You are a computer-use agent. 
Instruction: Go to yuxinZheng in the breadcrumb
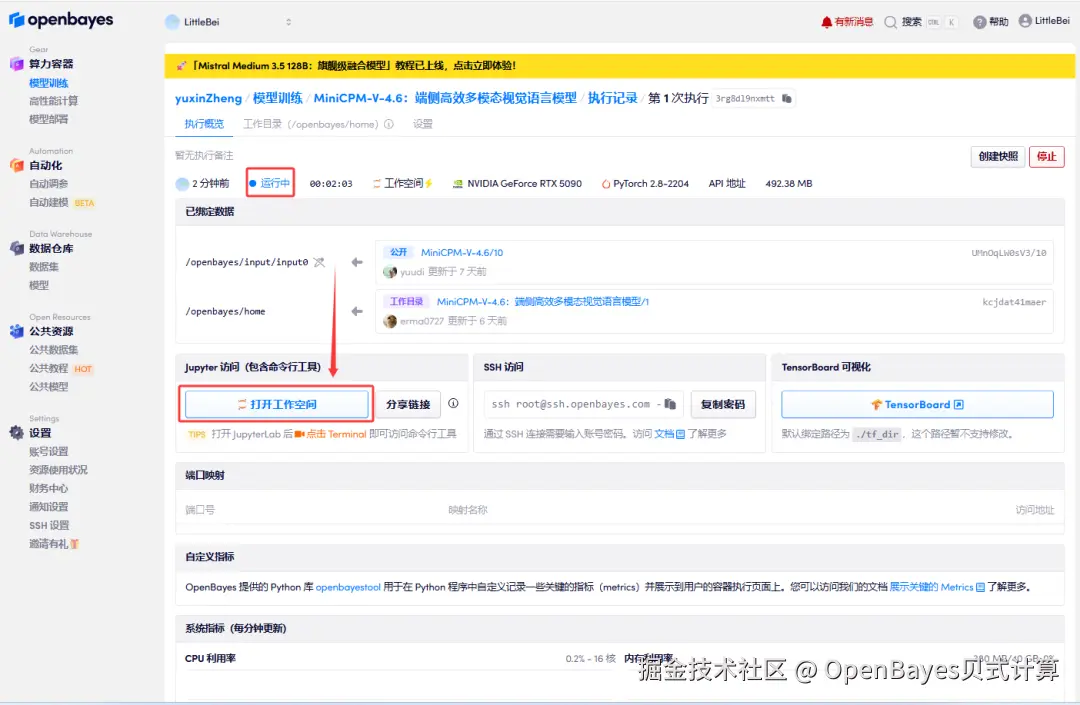pos(208,98)
